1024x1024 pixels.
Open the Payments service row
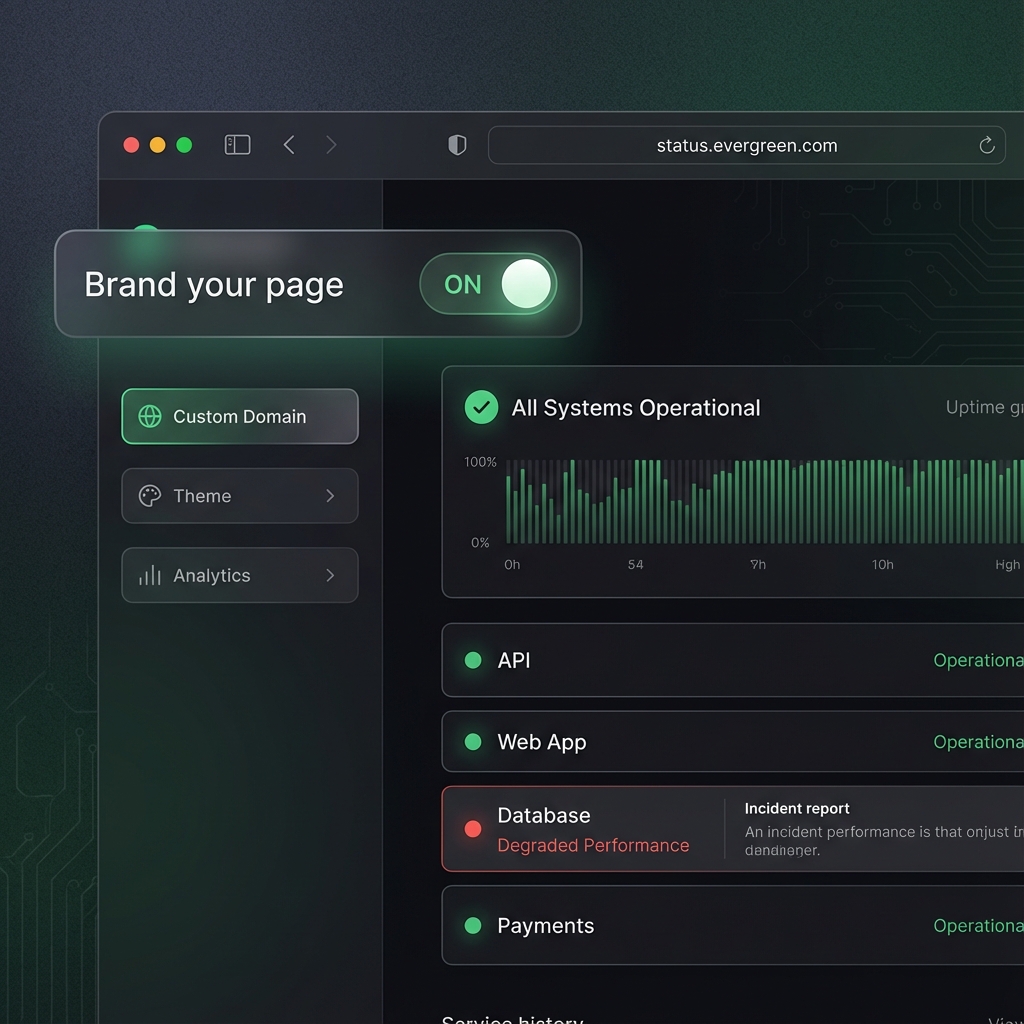732,926
